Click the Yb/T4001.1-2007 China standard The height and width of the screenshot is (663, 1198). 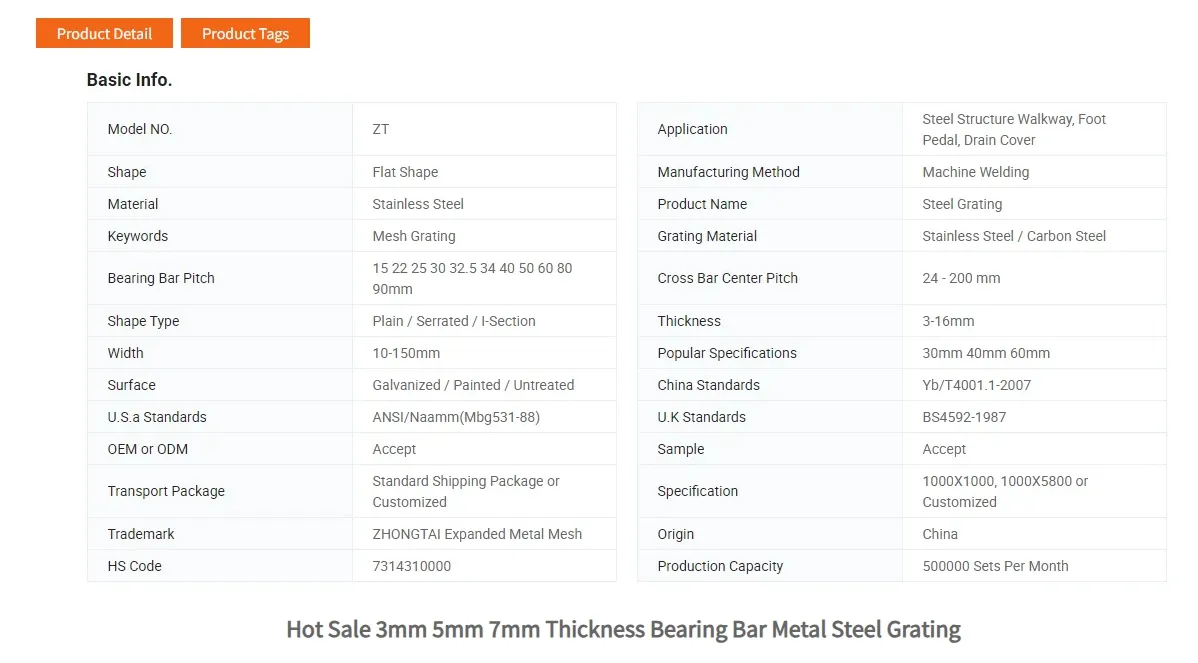click(x=976, y=385)
